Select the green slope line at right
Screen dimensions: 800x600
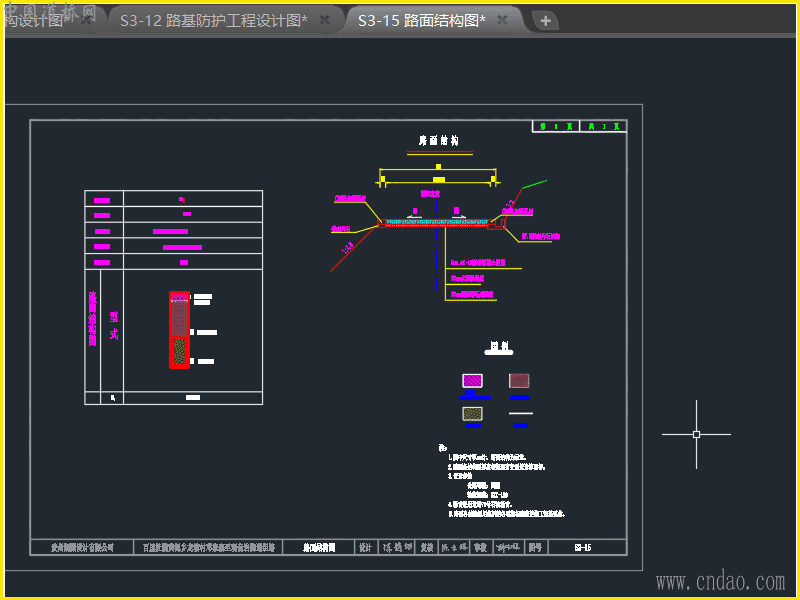(x=534, y=185)
